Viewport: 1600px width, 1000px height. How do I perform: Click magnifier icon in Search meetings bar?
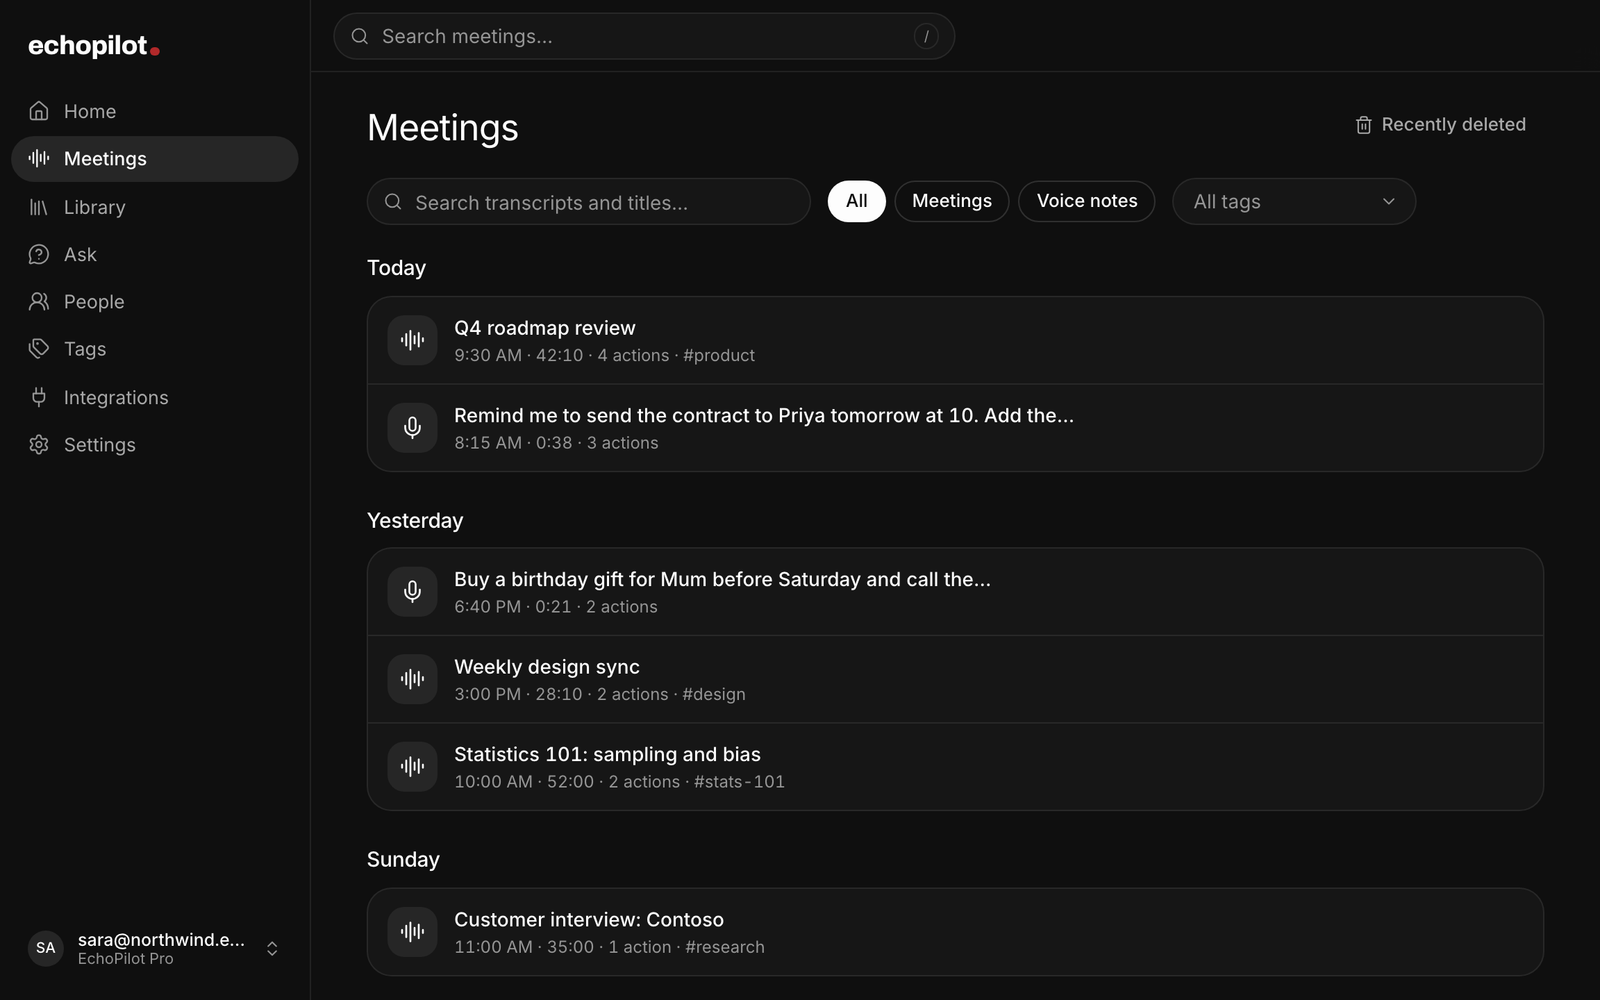[x=360, y=36]
